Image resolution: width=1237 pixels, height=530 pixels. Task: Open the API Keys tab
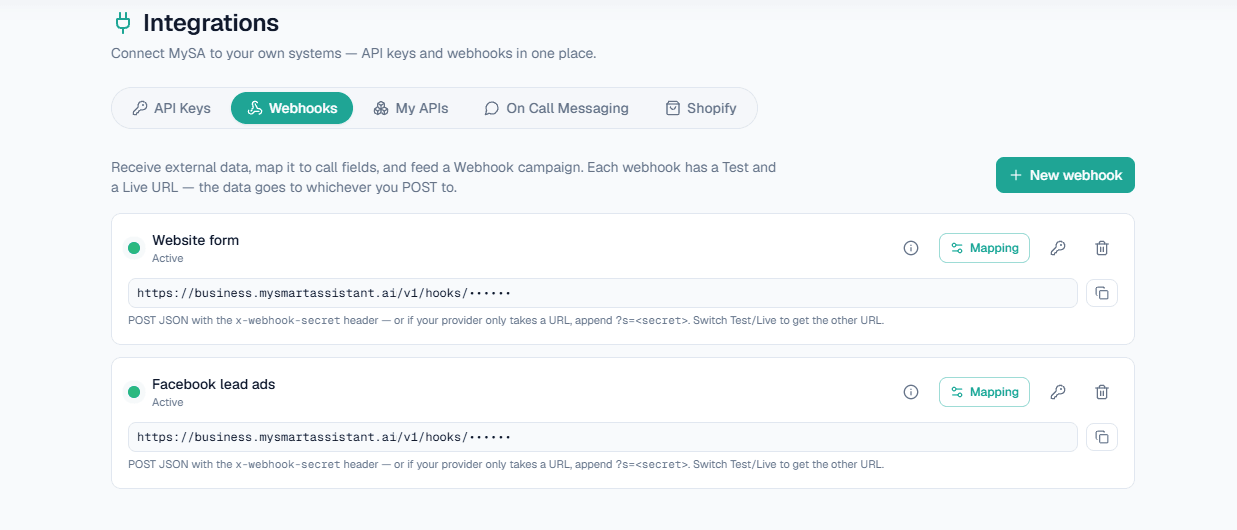[x=171, y=108]
